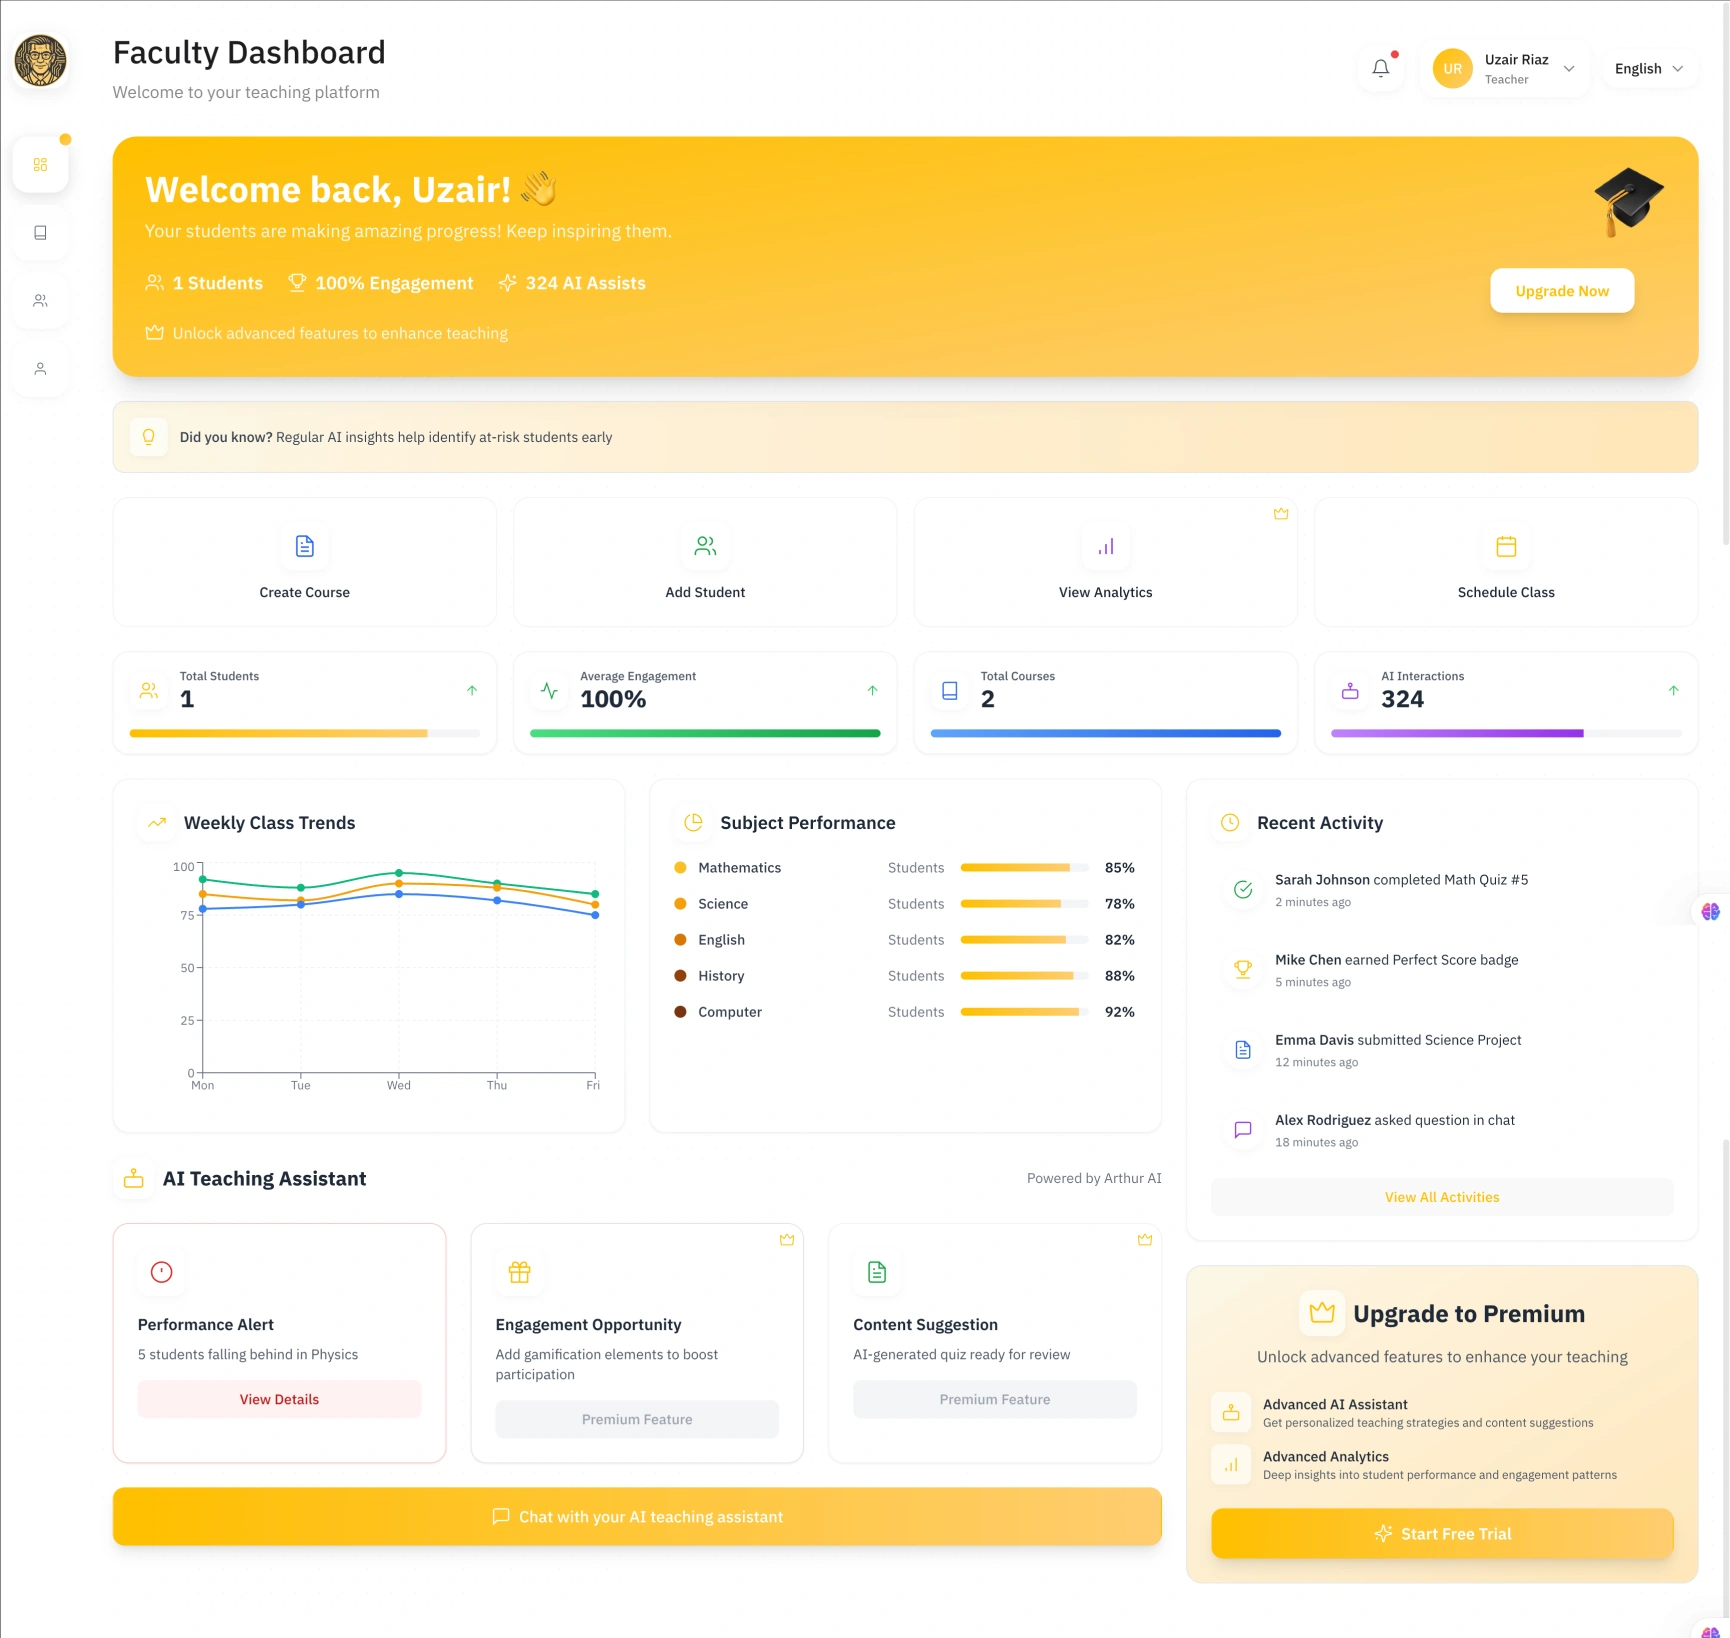Screen dimensions: 1730x1638
Task: Click View Details on Performance Alert
Action: (x=279, y=1399)
